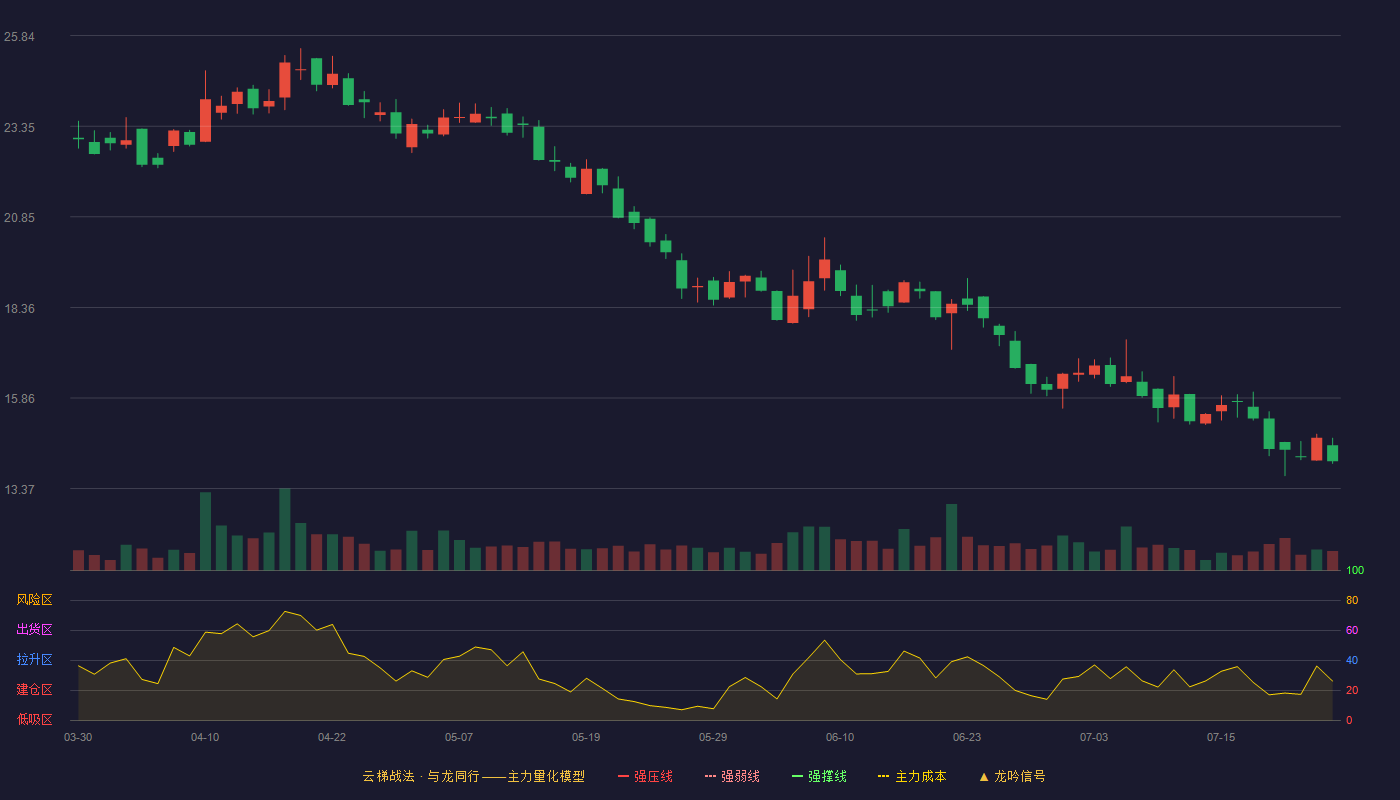Click the 15.86 price axis label

(x=19, y=399)
